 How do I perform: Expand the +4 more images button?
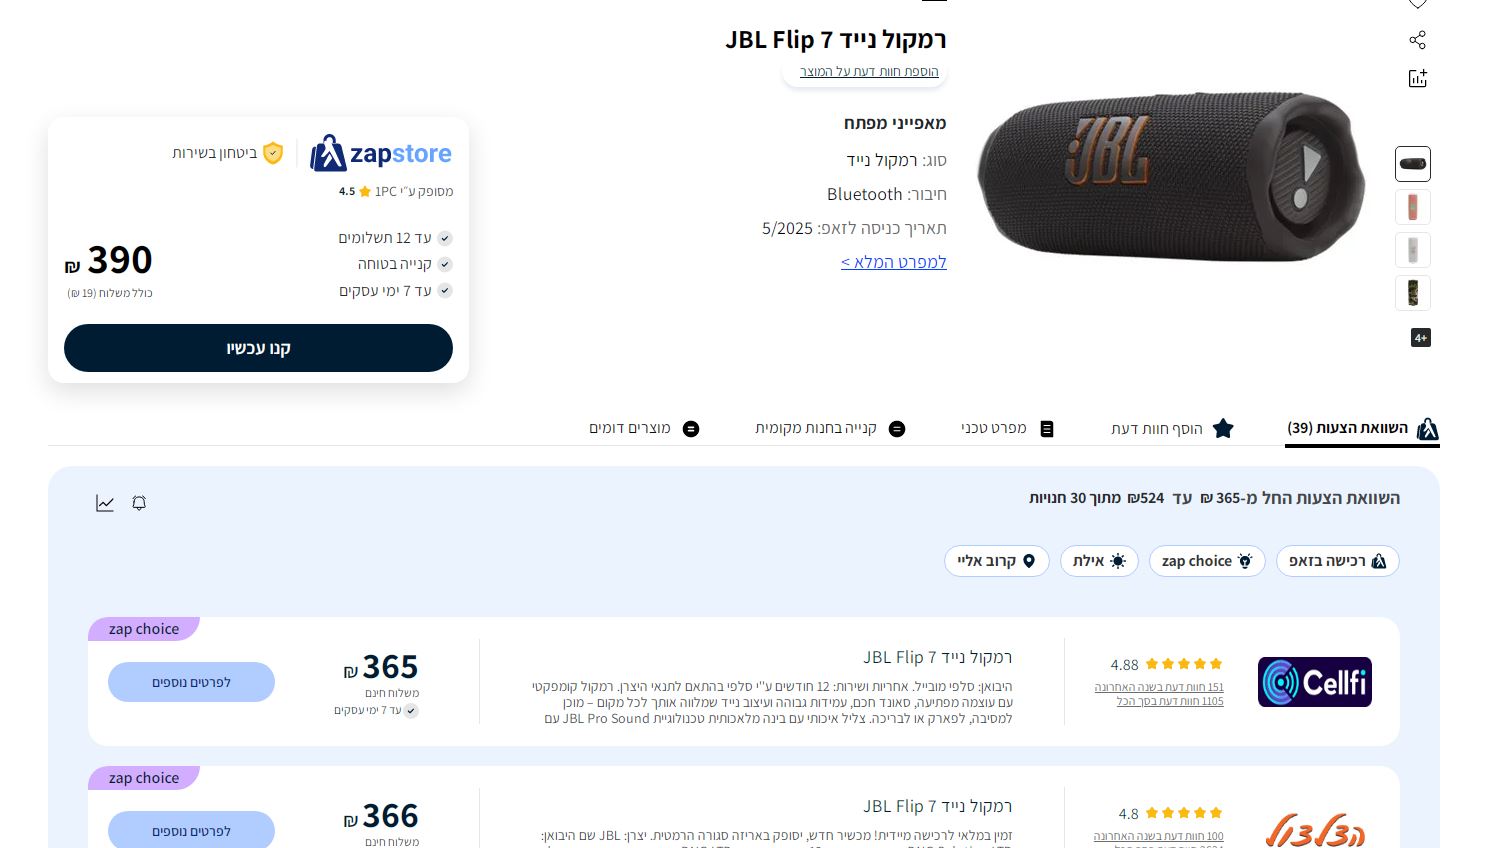[x=1420, y=338]
